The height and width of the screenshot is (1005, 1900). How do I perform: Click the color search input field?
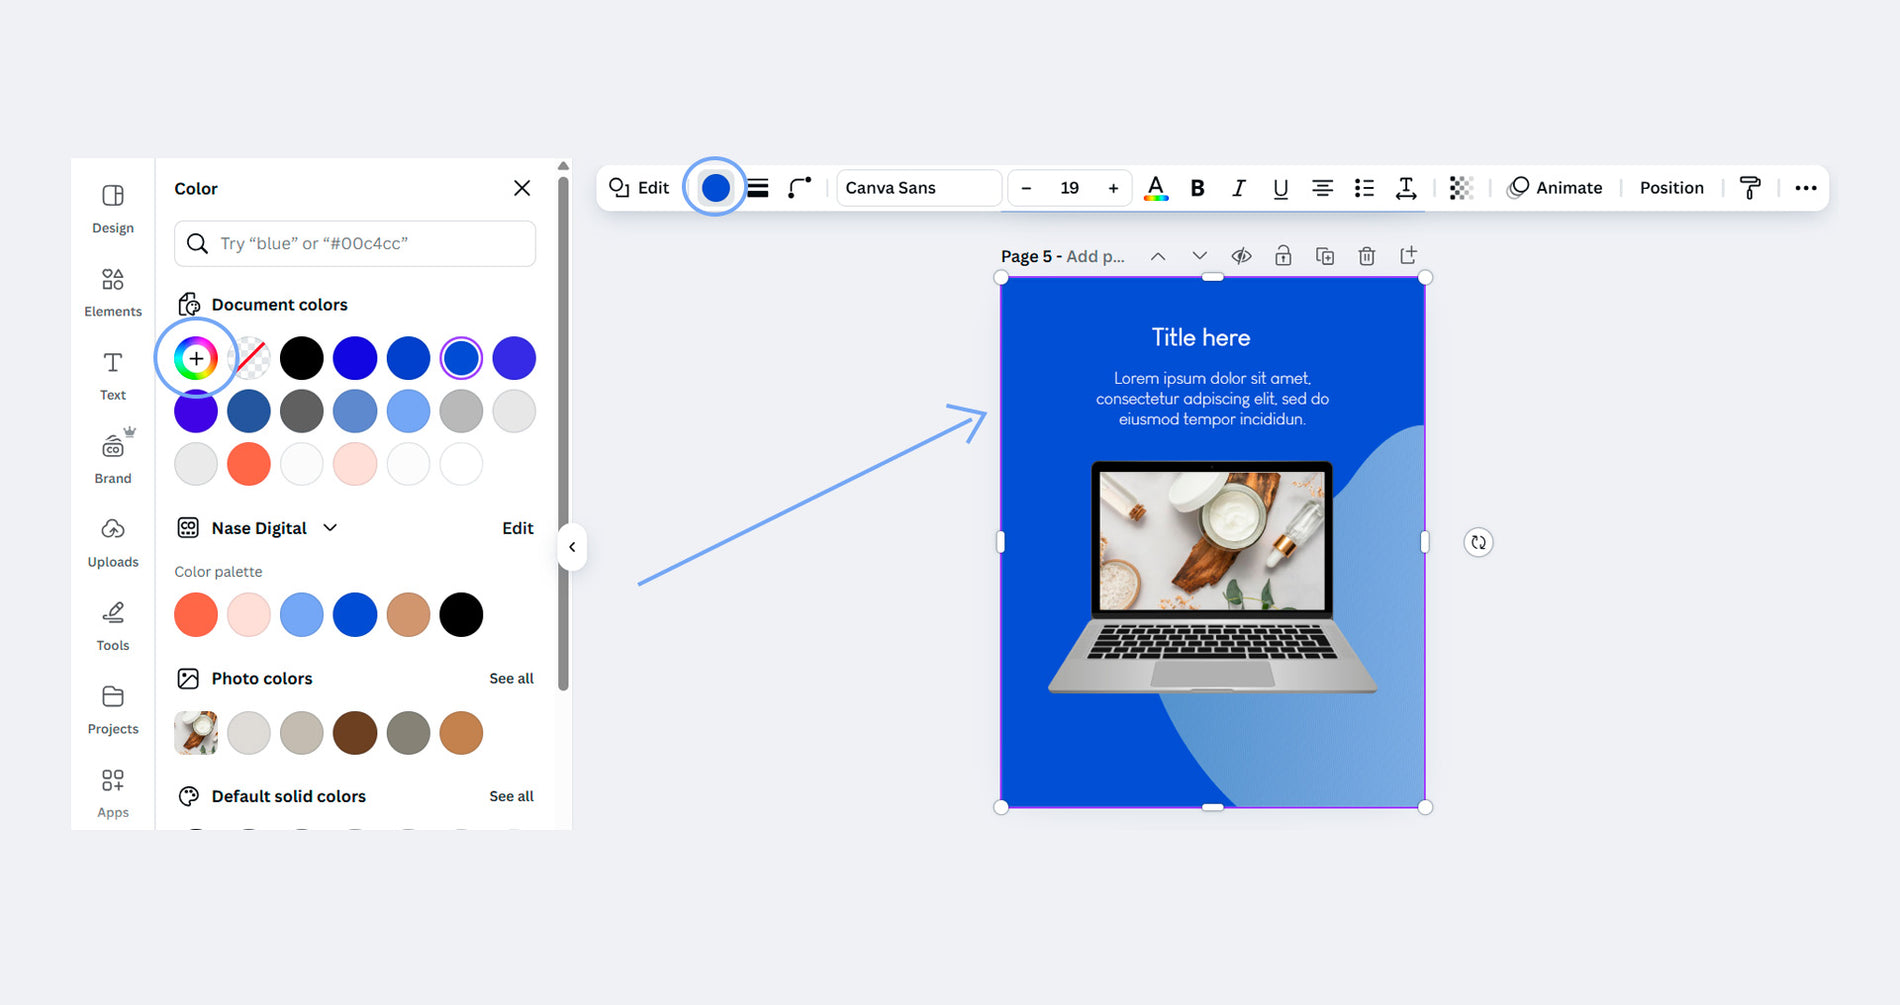(x=355, y=244)
